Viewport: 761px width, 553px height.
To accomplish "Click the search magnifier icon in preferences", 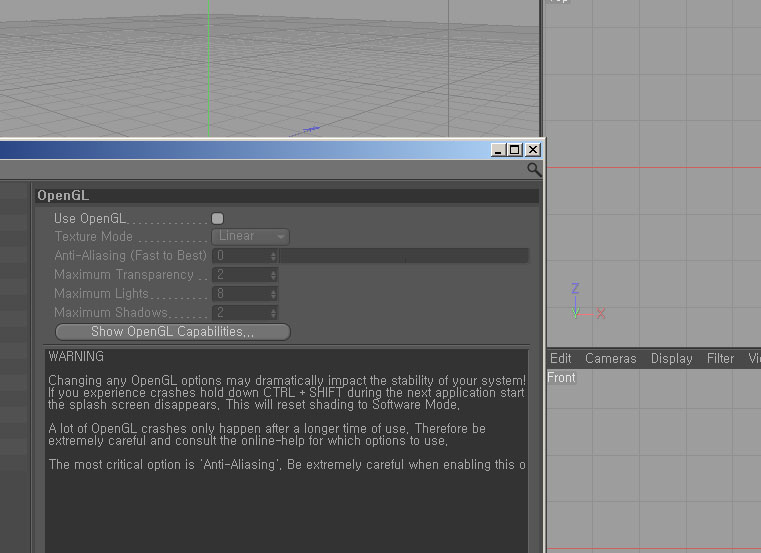I will point(534,170).
